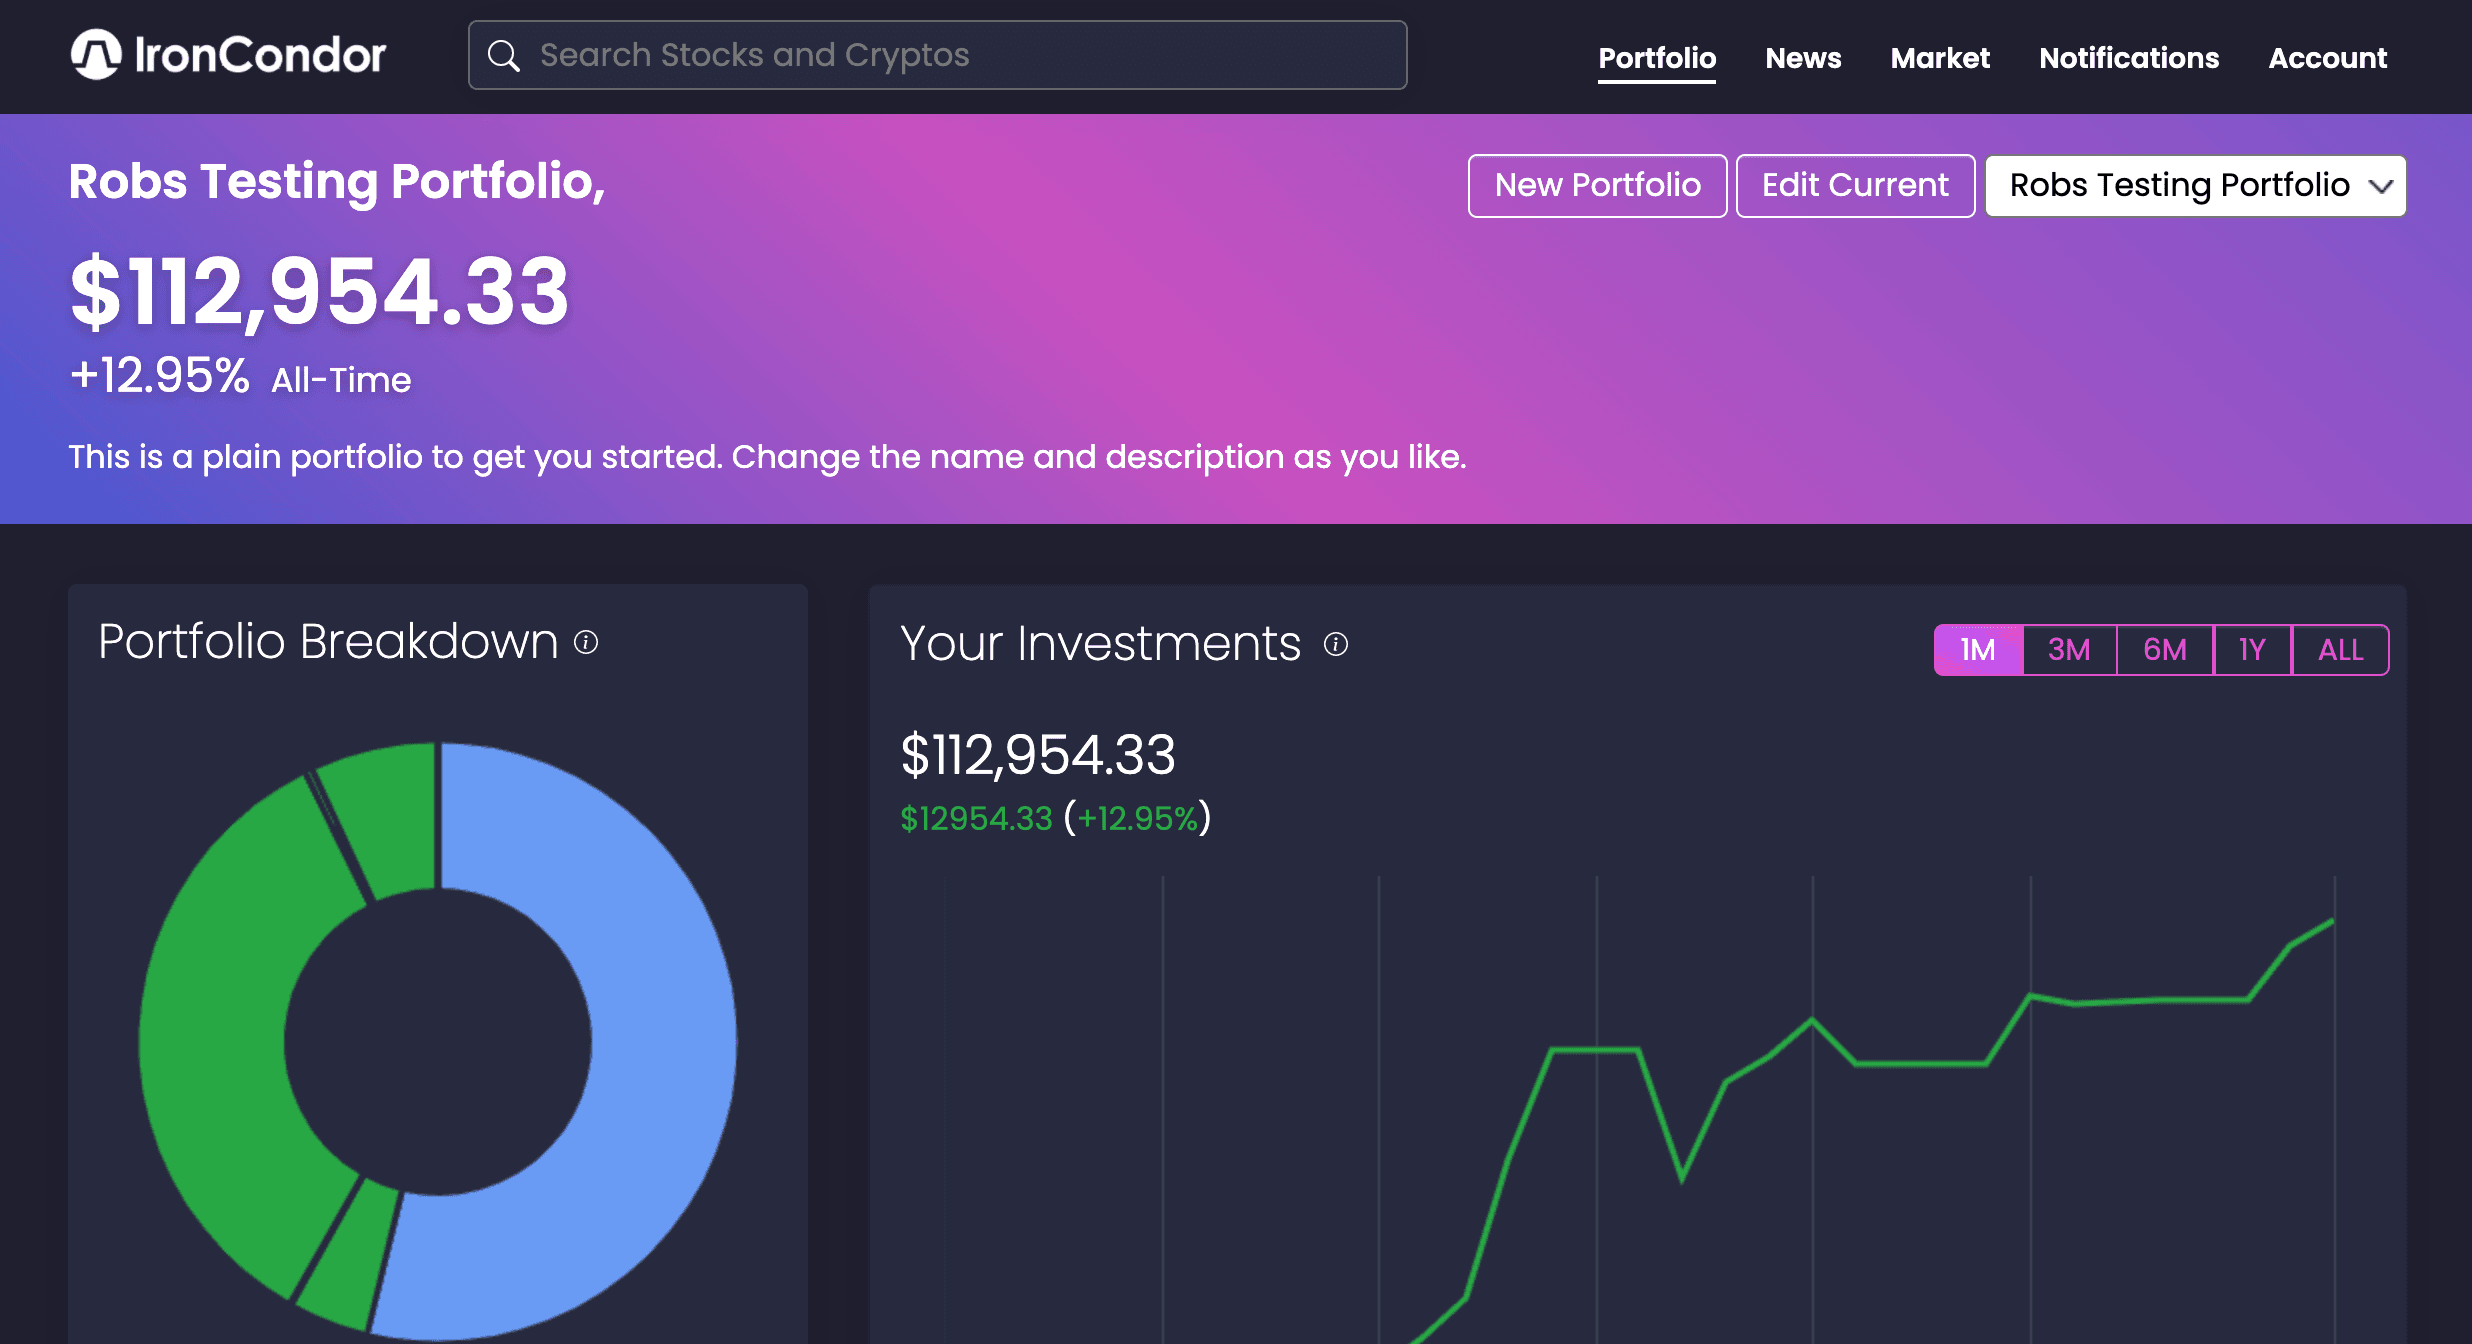The height and width of the screenshot is (1344, 2472).
Task: Select the 1M time range
Action: click(1978, 650)
